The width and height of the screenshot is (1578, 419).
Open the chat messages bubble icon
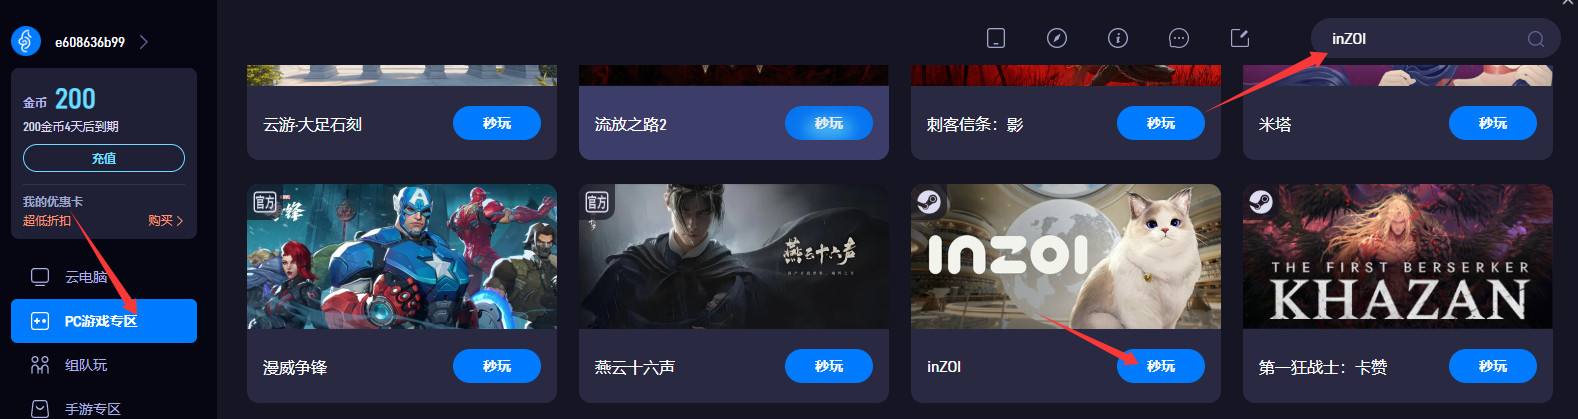[x=1179, y=38]
